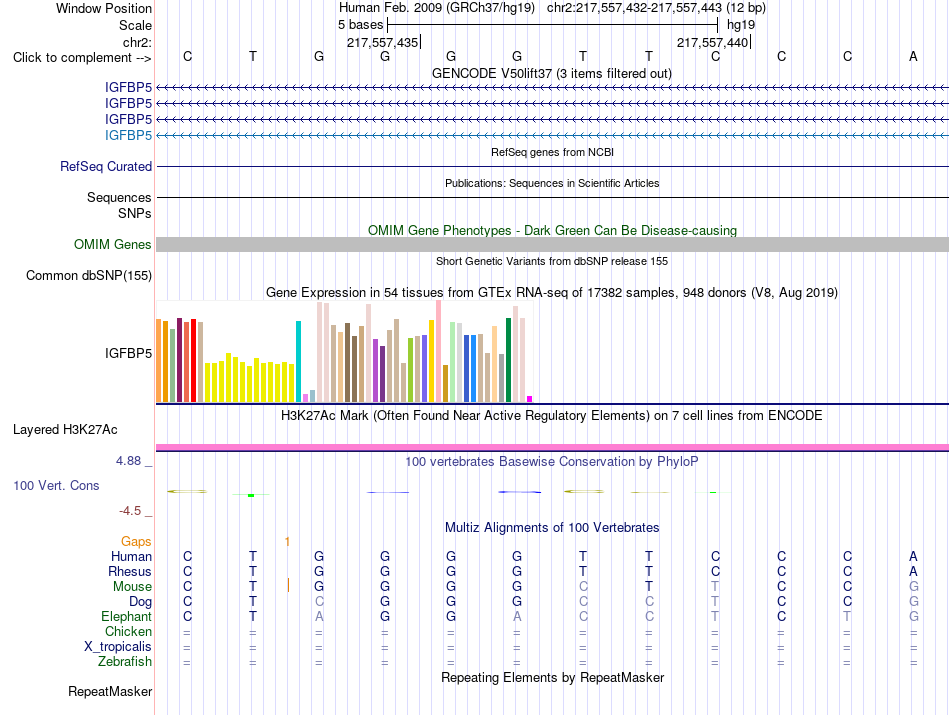Click base 'A' in the complement sequence row

tap(913, 56)
